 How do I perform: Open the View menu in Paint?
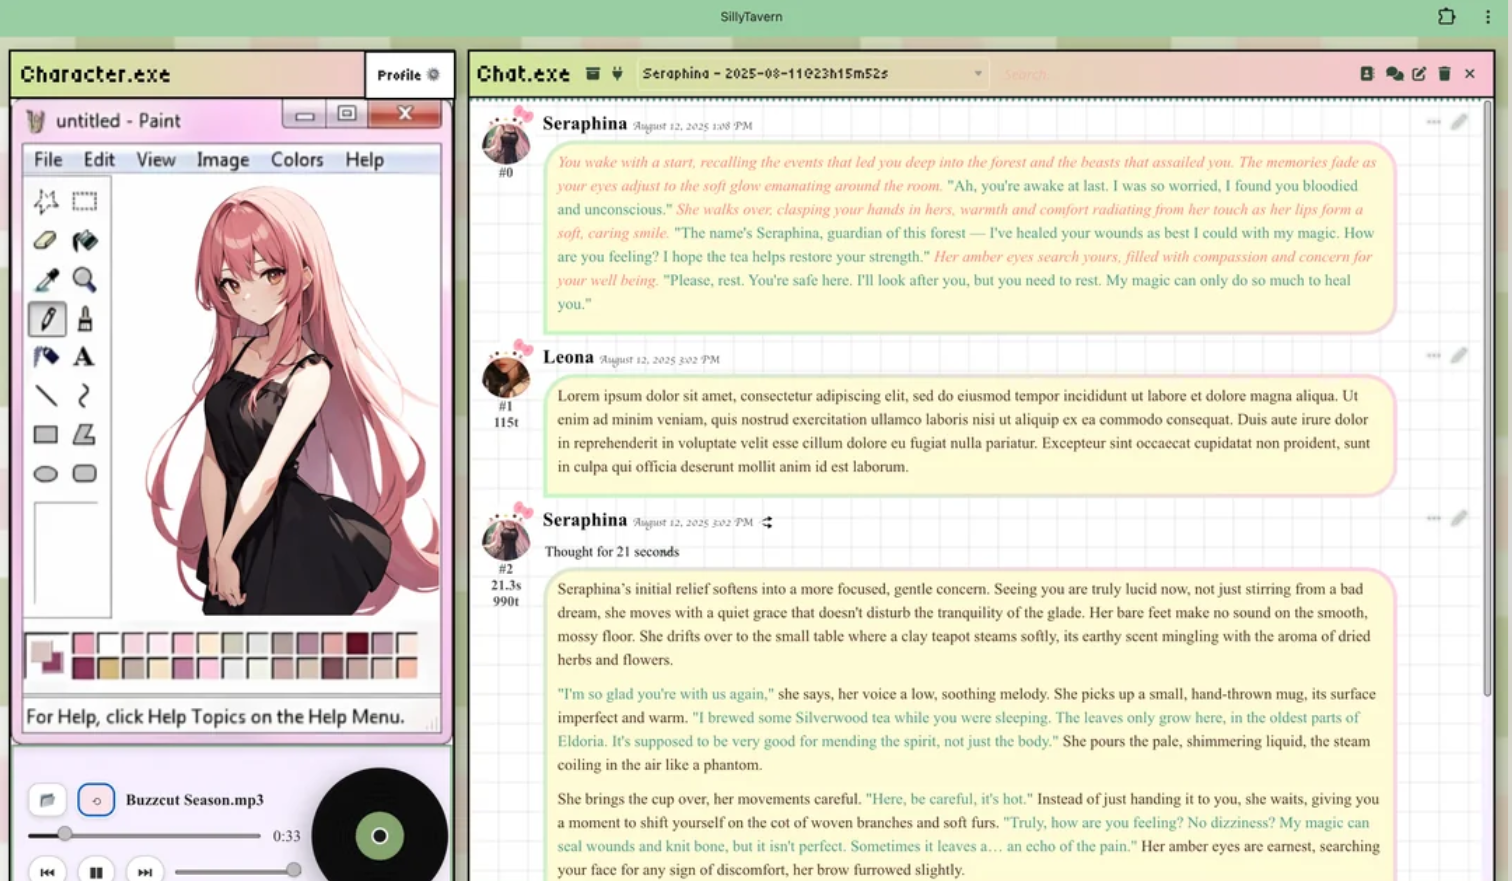156,160
